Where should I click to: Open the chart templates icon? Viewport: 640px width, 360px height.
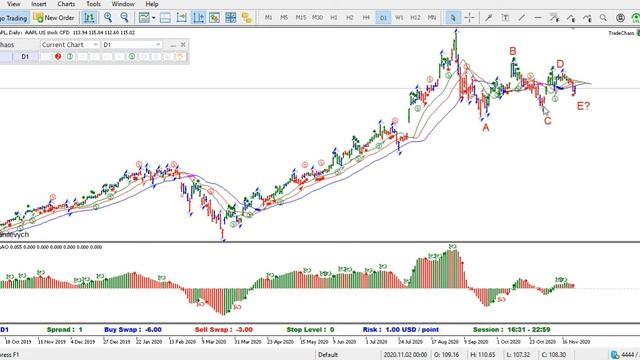click(x=144, y=18)
